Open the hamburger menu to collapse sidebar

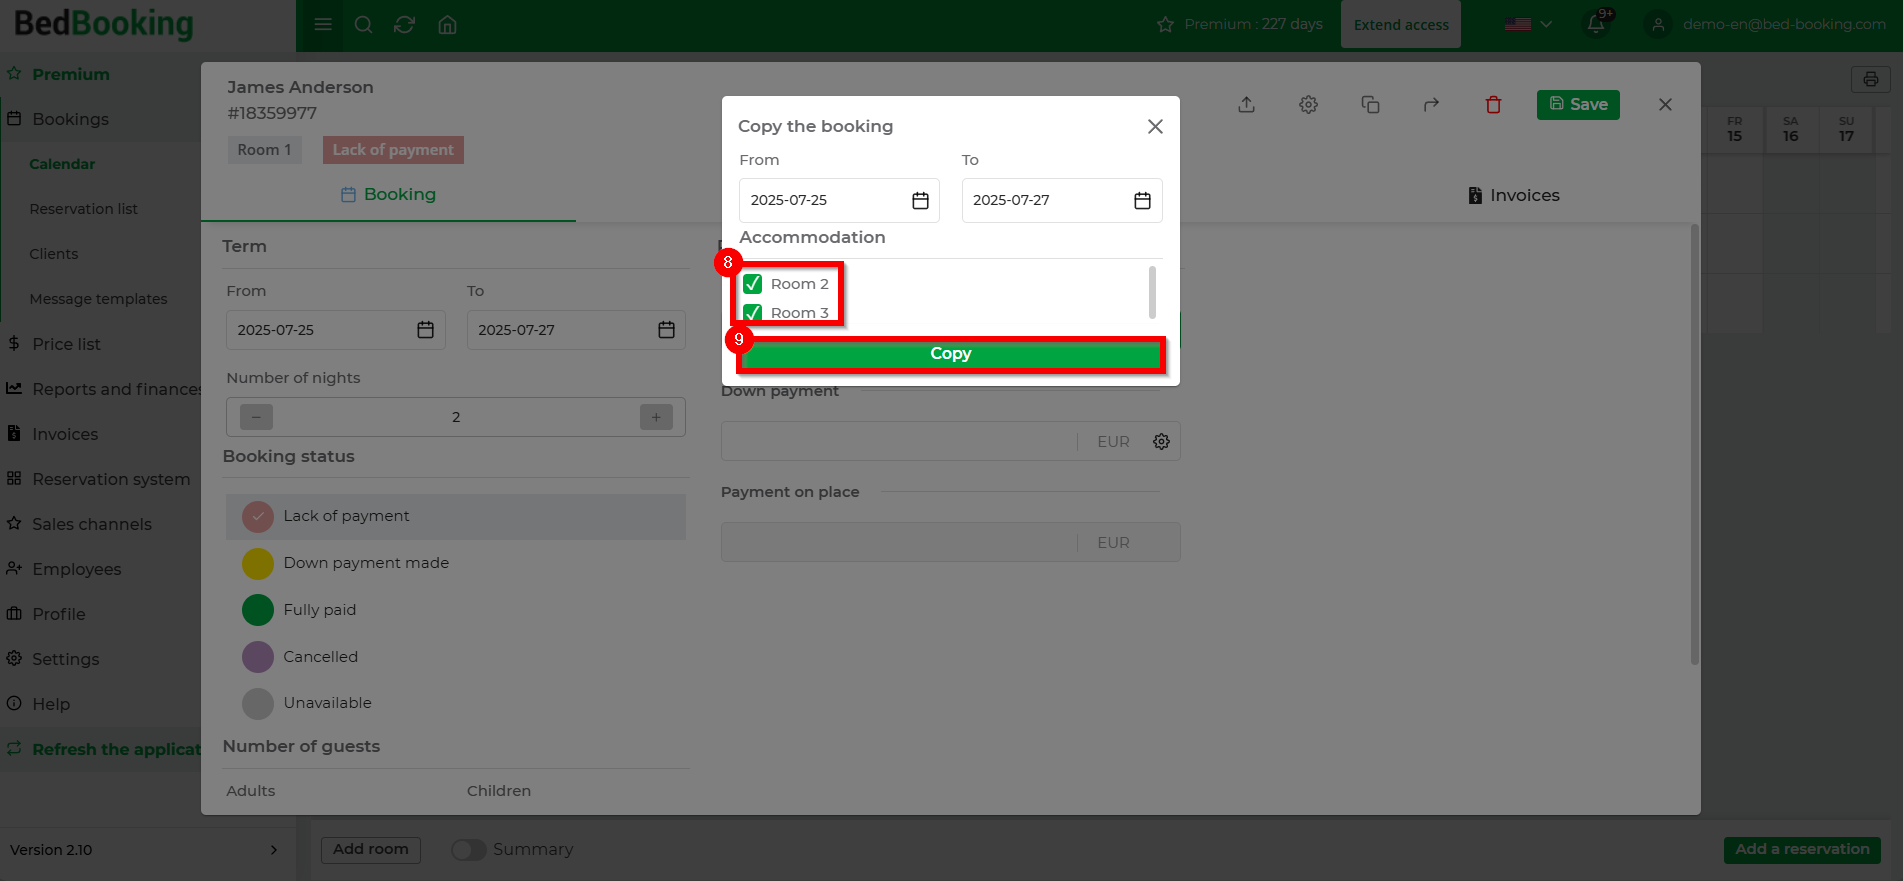point(323,25)
